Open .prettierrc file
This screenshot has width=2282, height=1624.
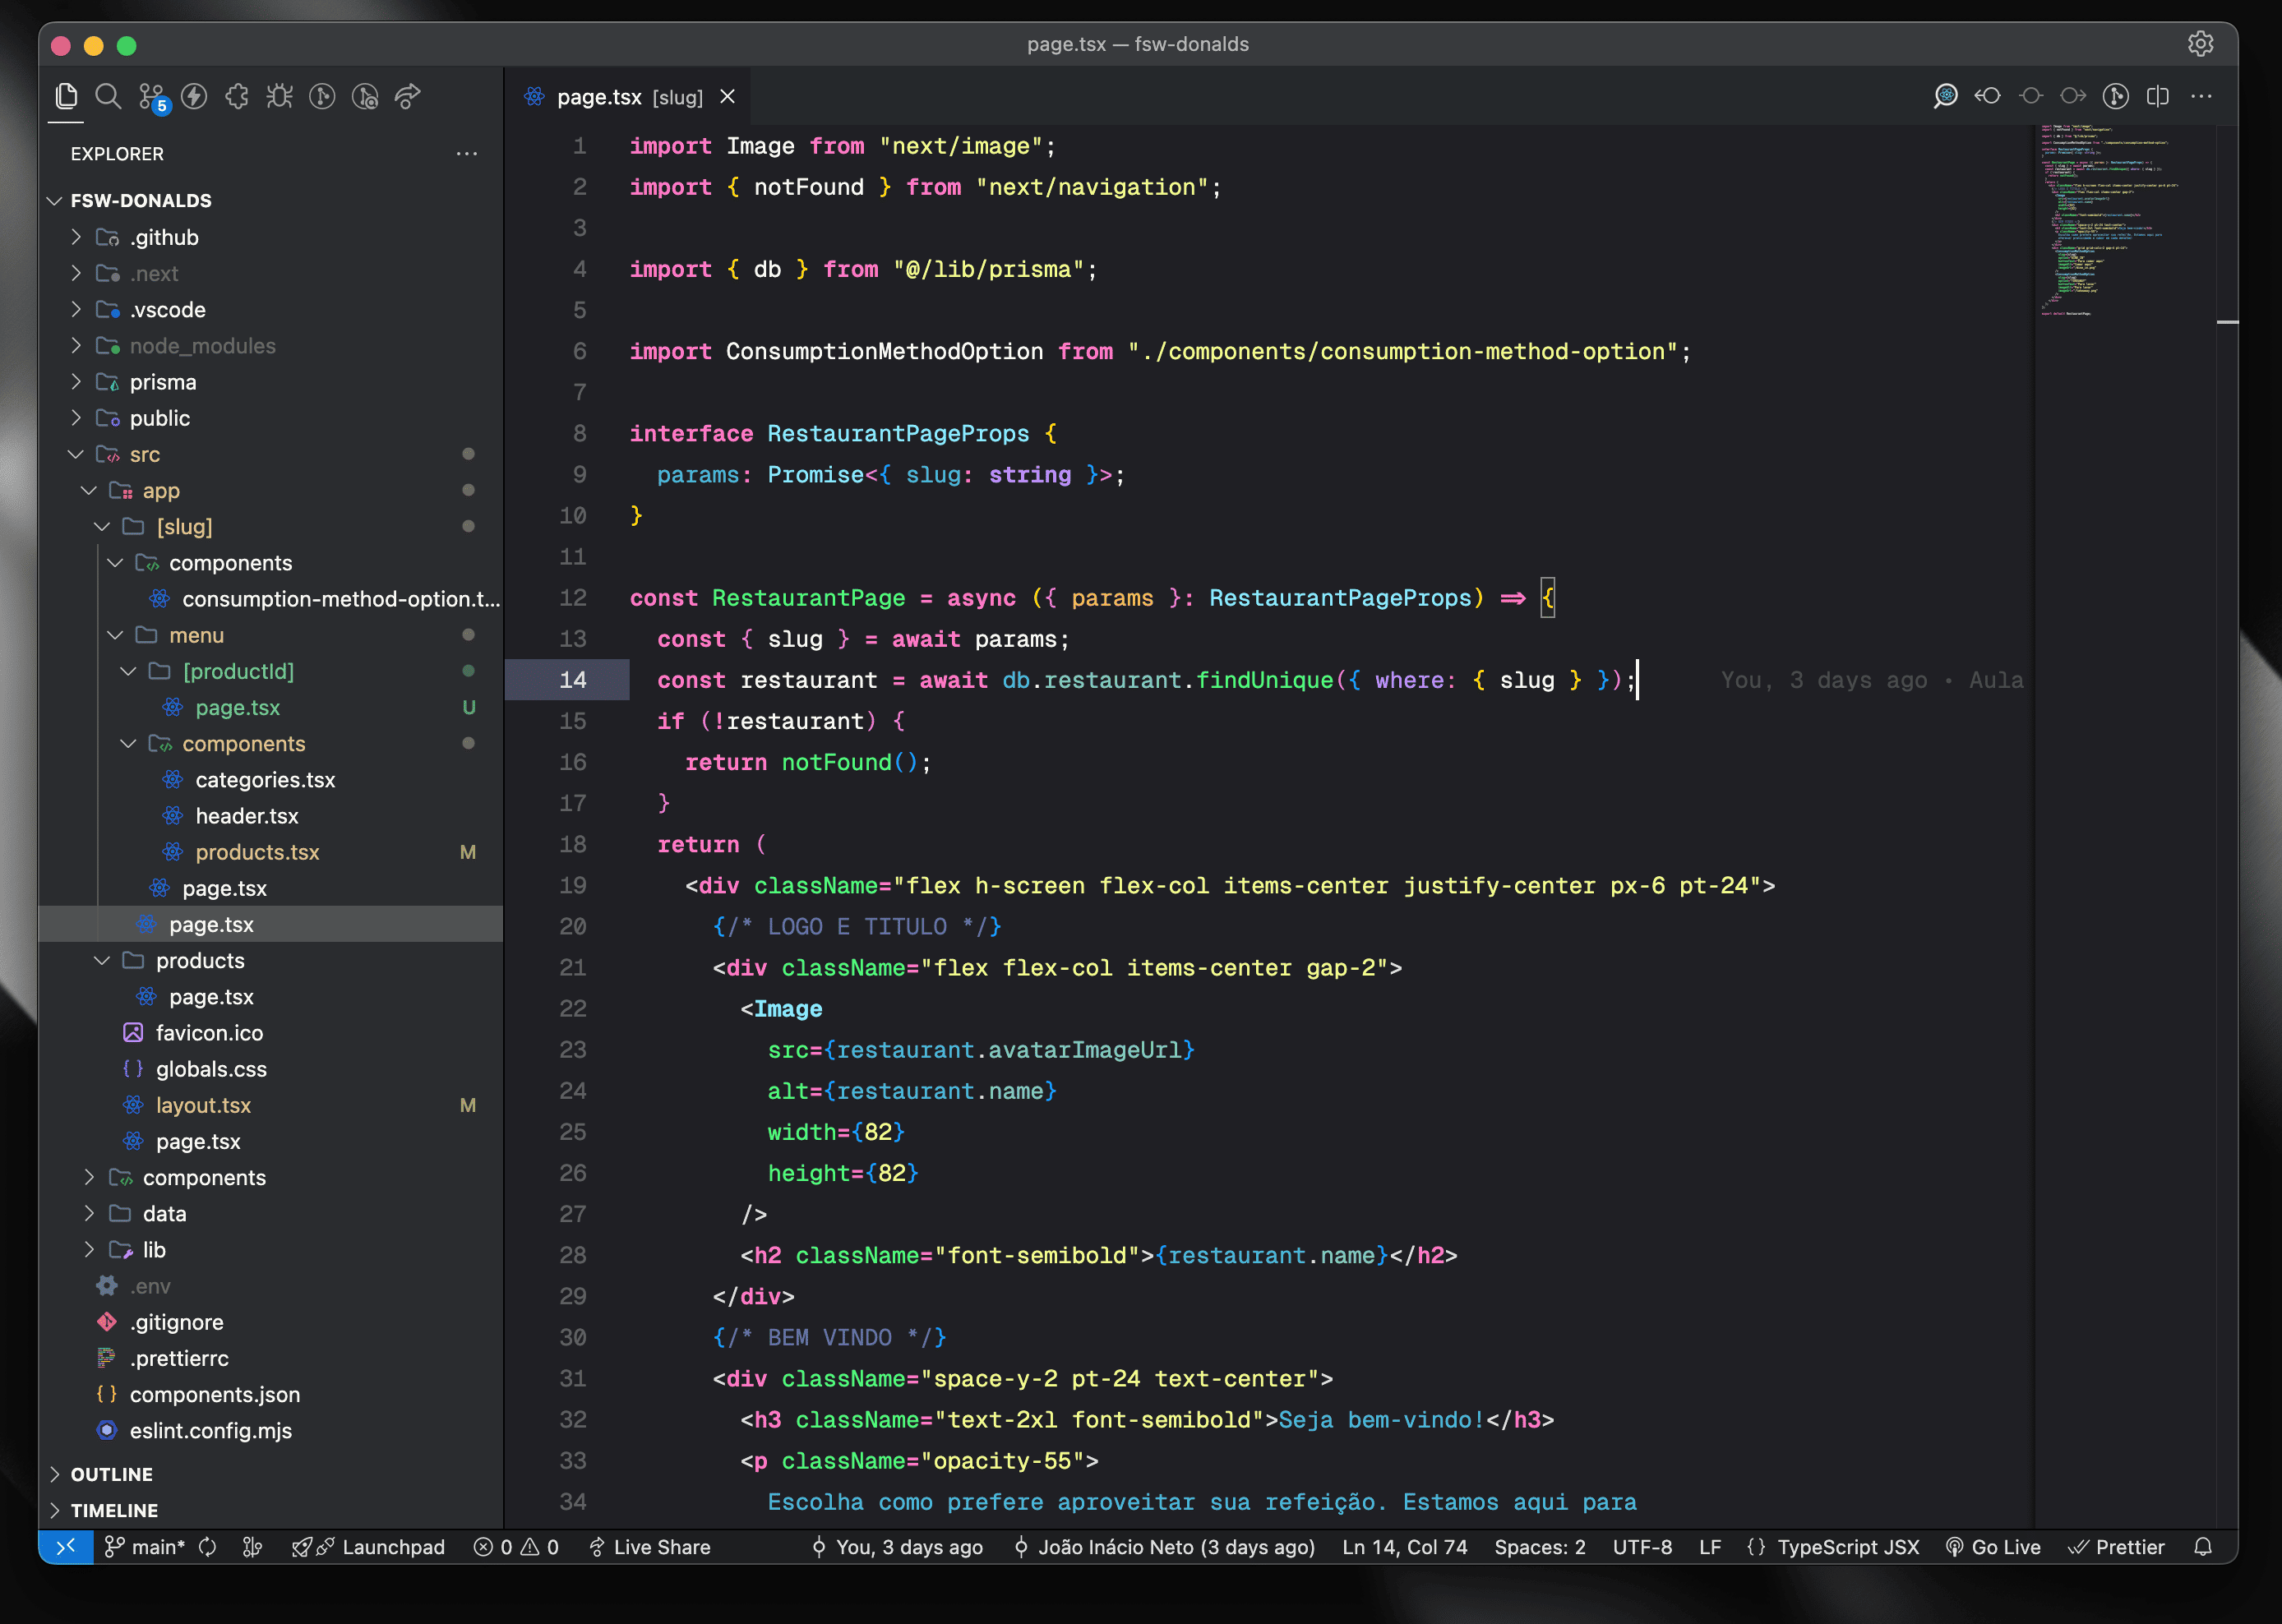(179, 1358)
